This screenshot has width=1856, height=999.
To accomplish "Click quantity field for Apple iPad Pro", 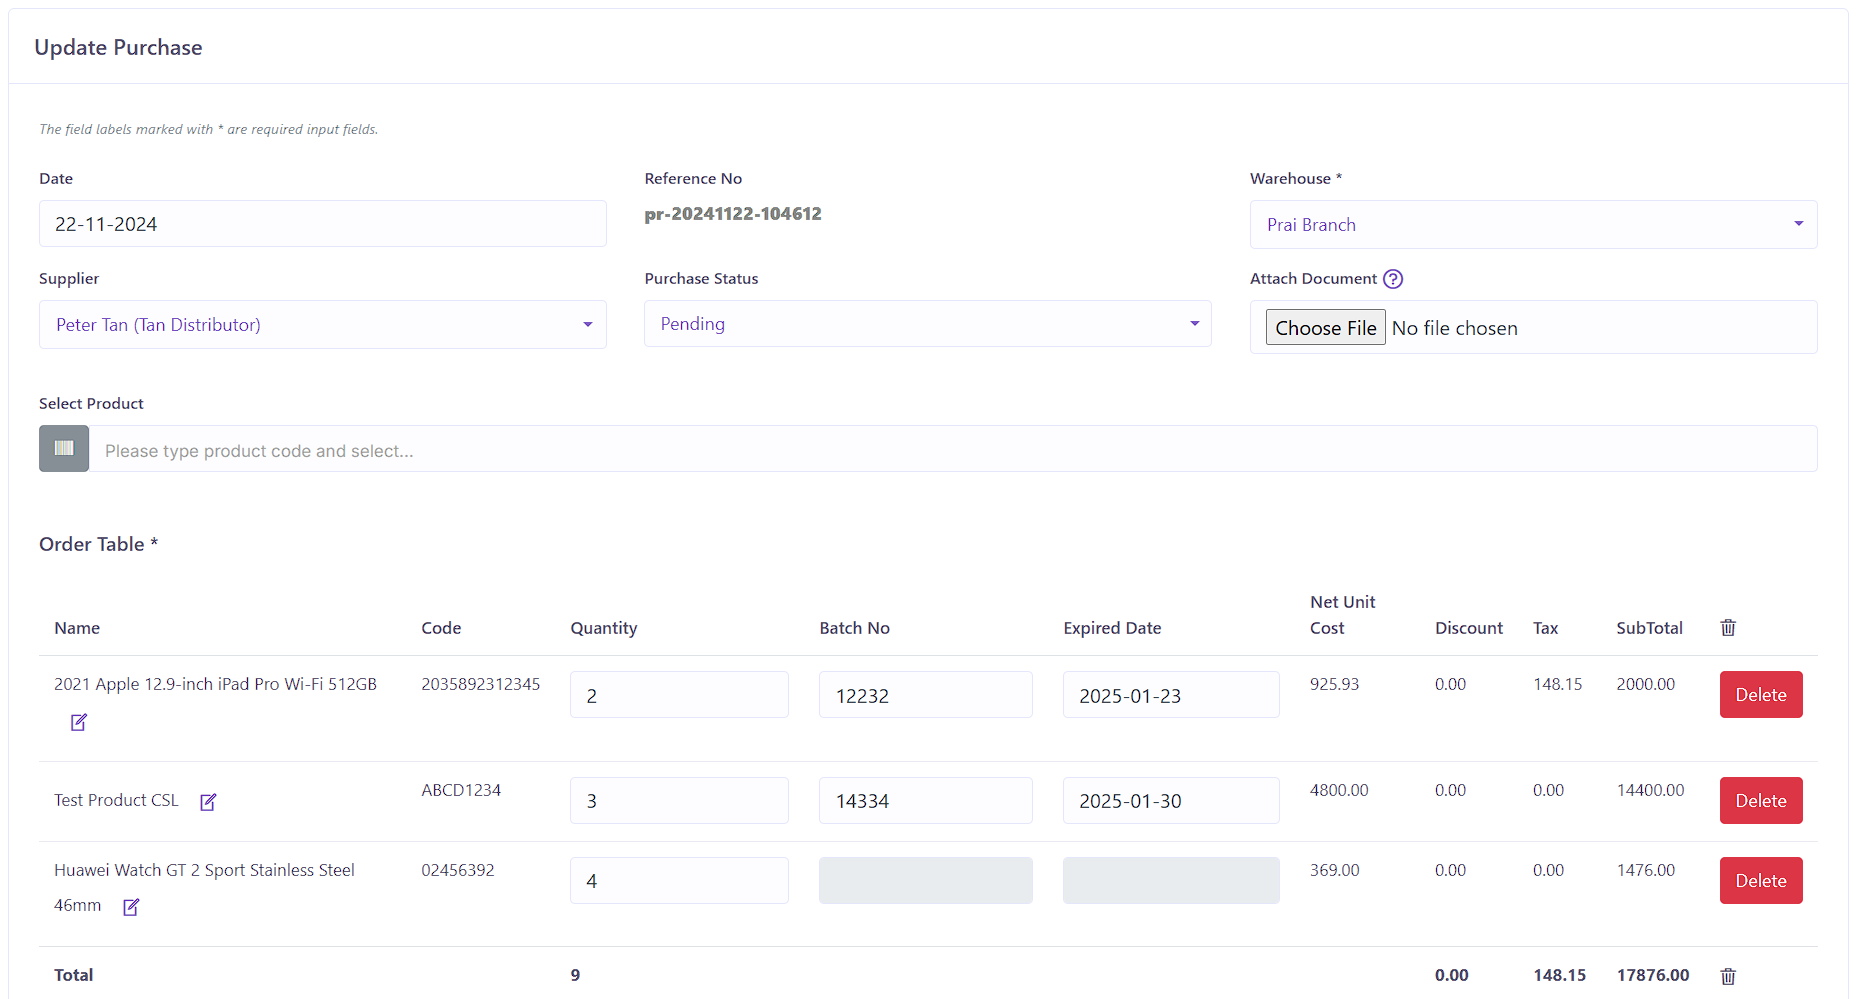I will coord(679,695).
